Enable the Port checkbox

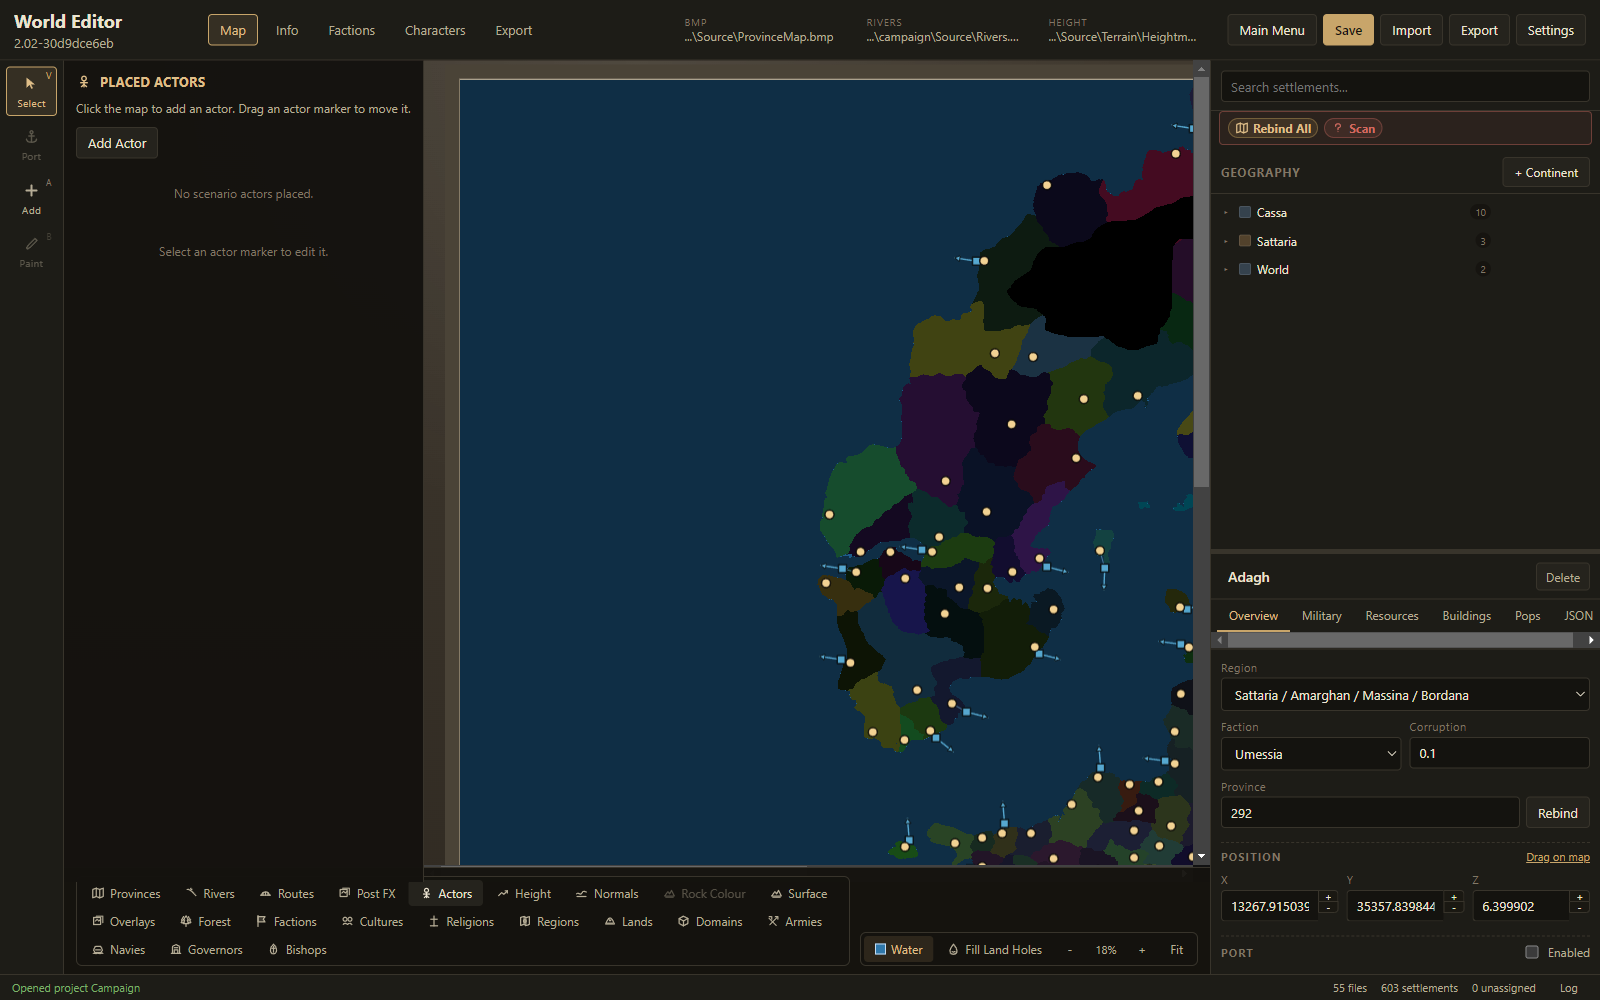pyautogui.click(x=1532, y=952)
